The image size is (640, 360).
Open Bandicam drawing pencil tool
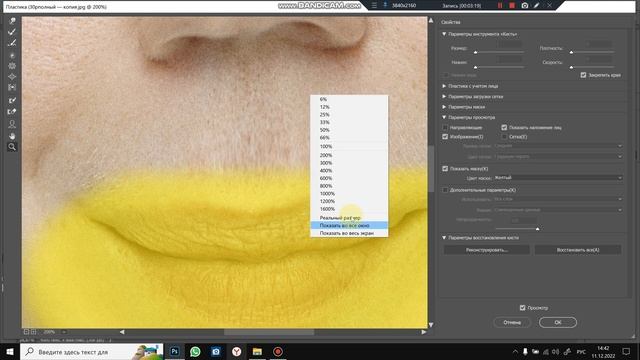(x=537, y=5)
